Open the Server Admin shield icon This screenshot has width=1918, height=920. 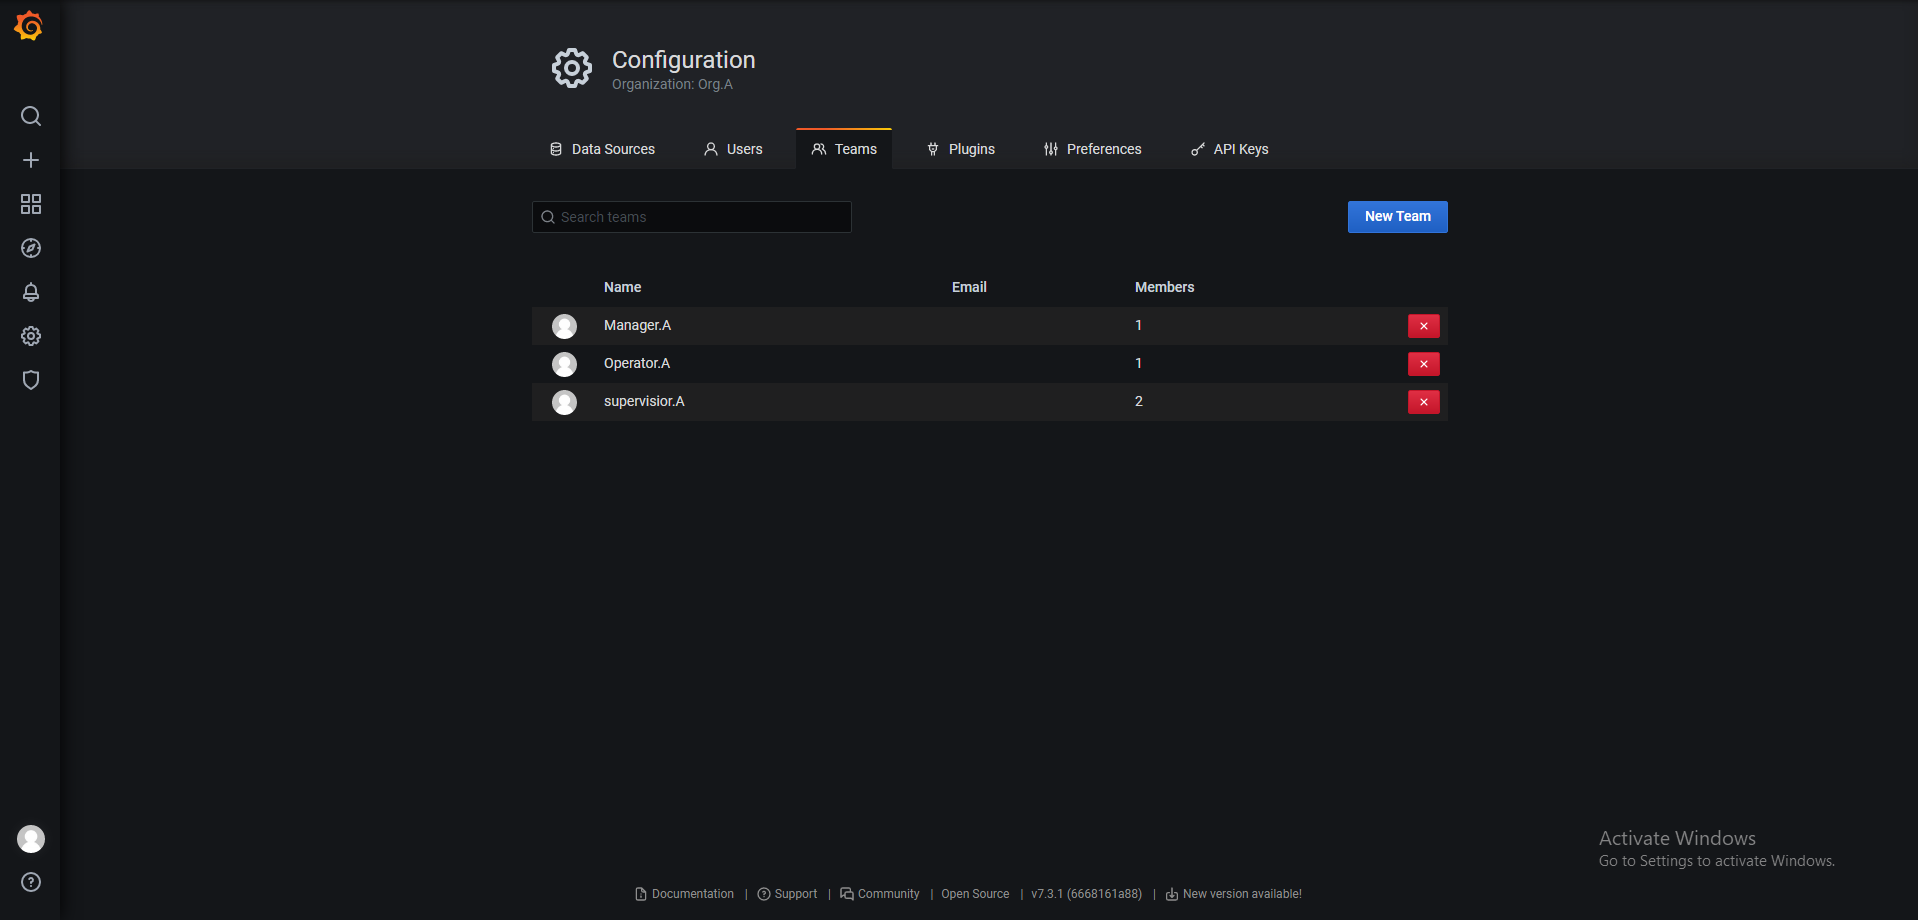31,380
